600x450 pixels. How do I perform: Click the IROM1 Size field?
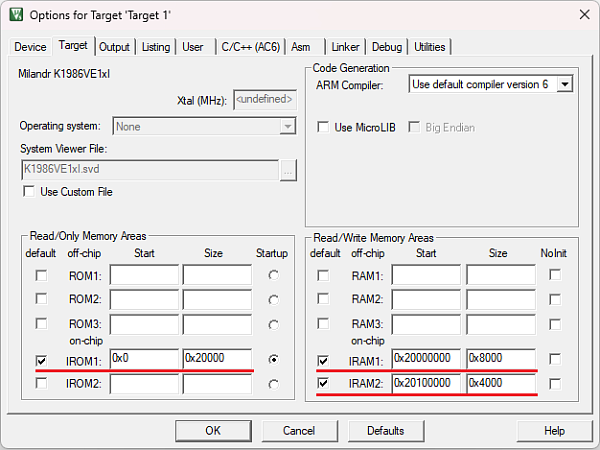(217, 359)
